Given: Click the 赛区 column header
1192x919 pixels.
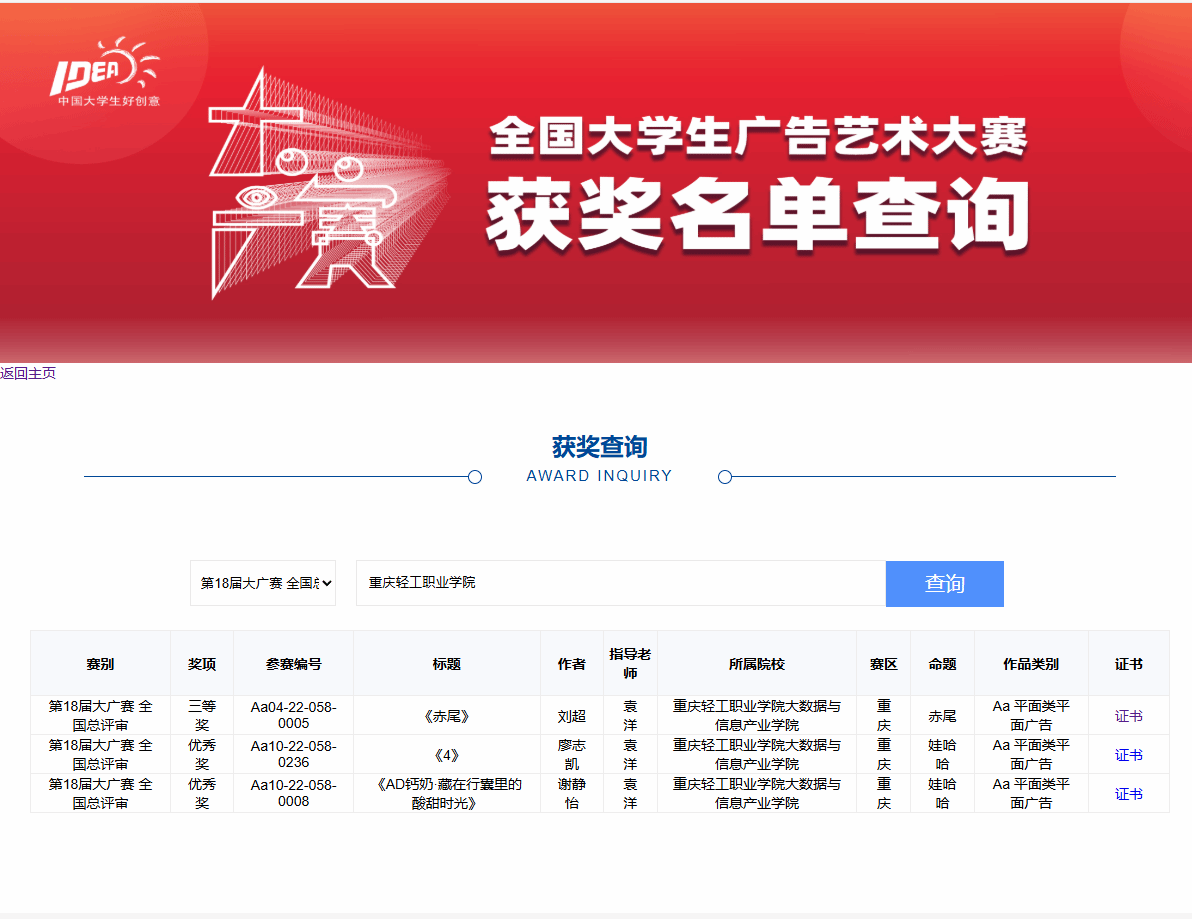Looking at the screenshot, I should [883, 664].
